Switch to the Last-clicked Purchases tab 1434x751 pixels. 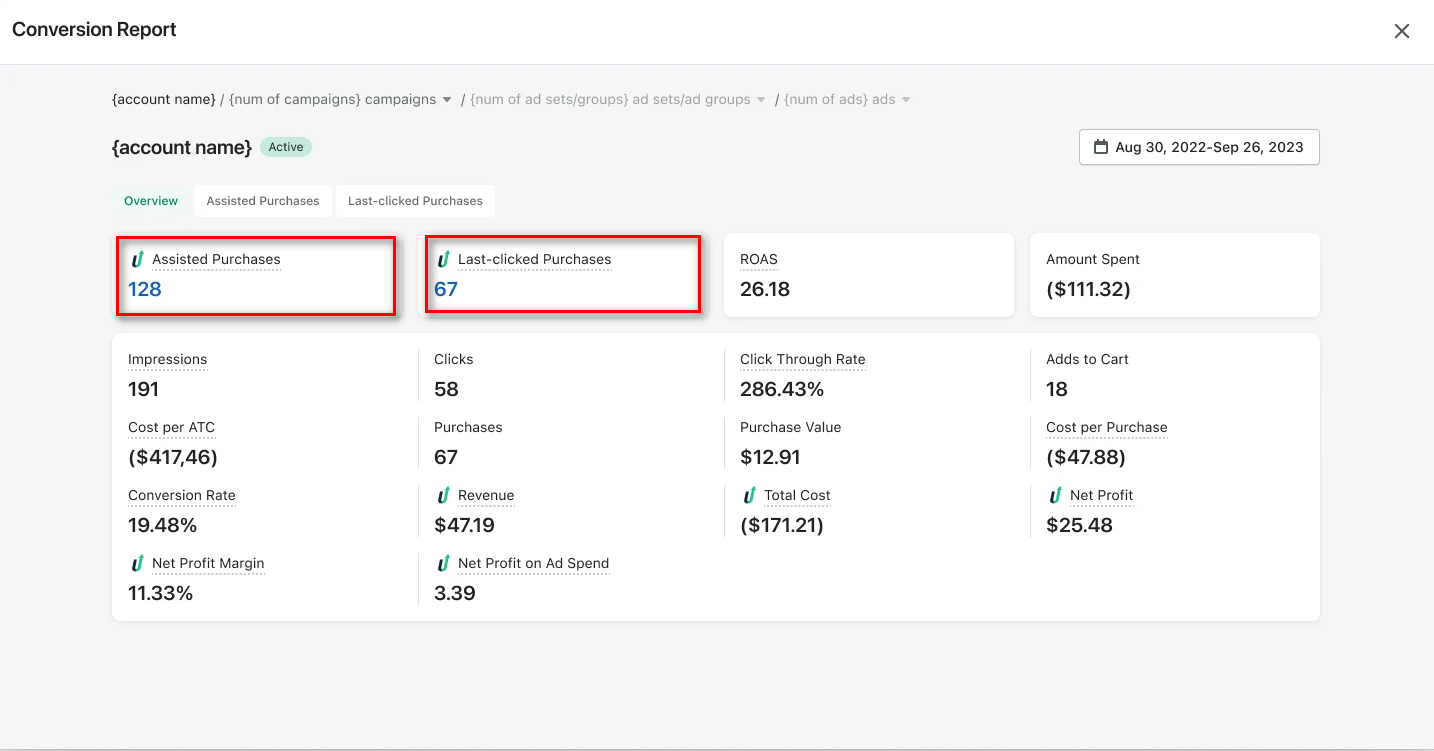(415, 200)
